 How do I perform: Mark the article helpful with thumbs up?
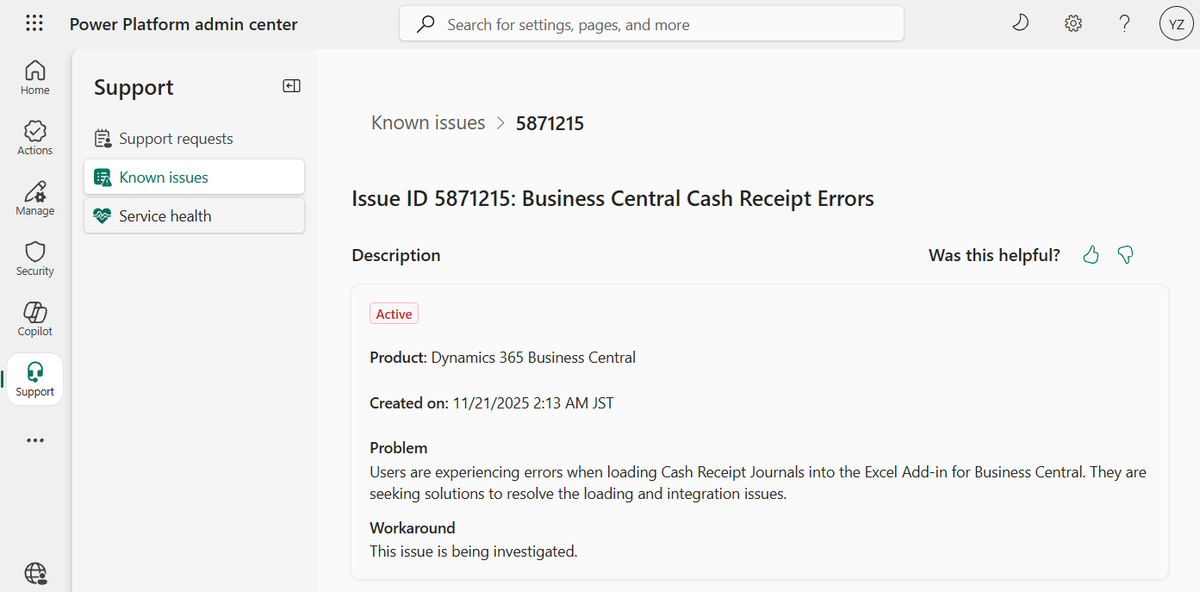(x=1090, y=255)
